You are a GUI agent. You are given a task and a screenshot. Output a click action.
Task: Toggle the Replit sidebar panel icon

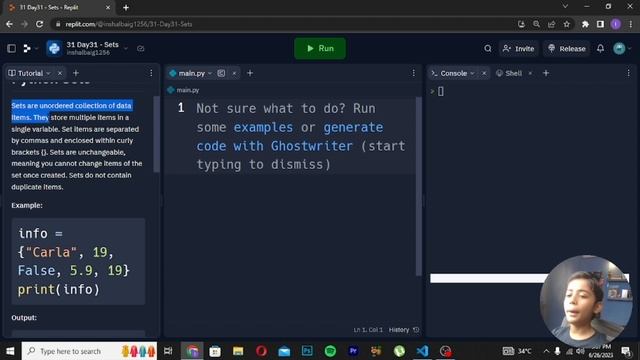pyautogui.click(x=11, y=49)
